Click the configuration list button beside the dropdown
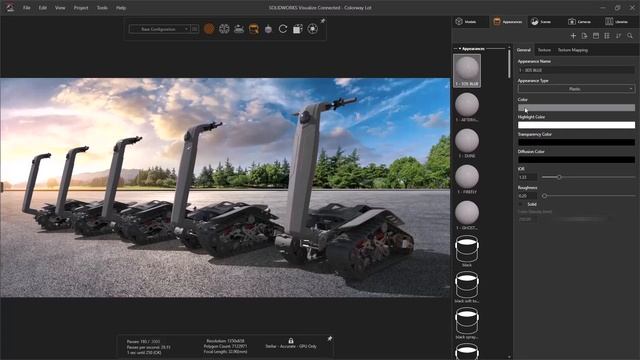The height and width of the screenshot is (360, 640). (x=195, y=29)
